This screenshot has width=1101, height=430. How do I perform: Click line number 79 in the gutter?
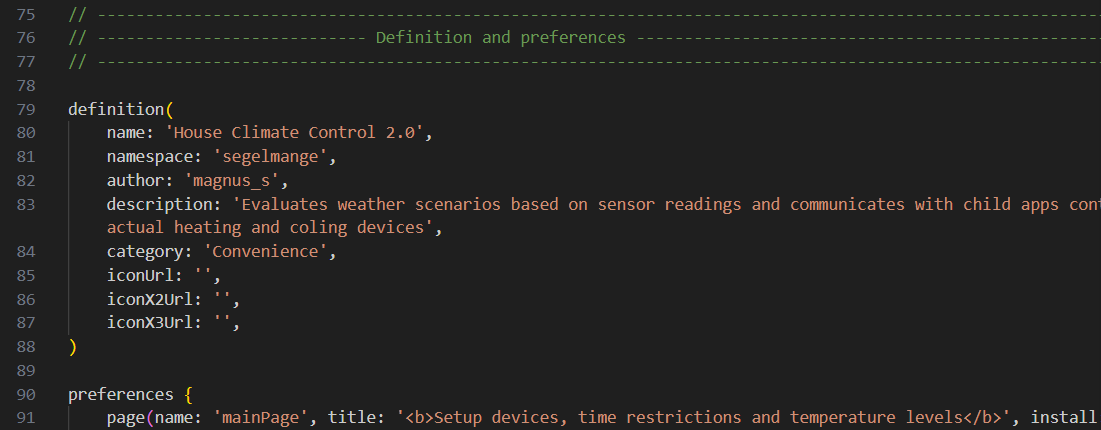(27, 109)
